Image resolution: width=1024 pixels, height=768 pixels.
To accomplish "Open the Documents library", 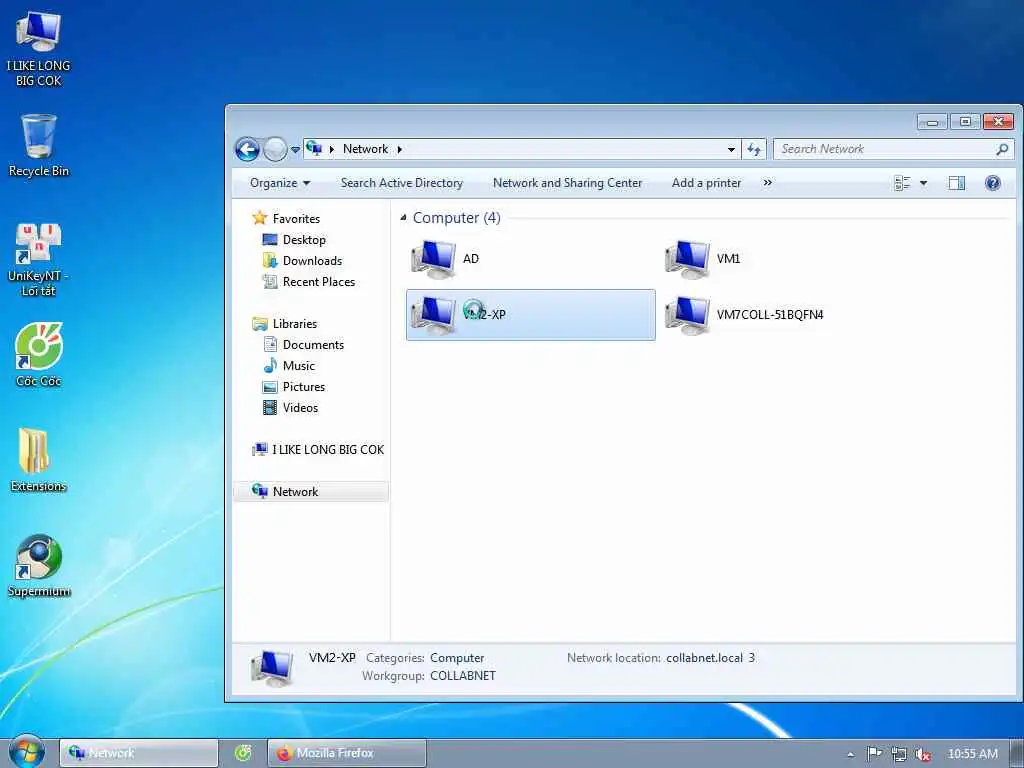I will click(x=313, y=345).
